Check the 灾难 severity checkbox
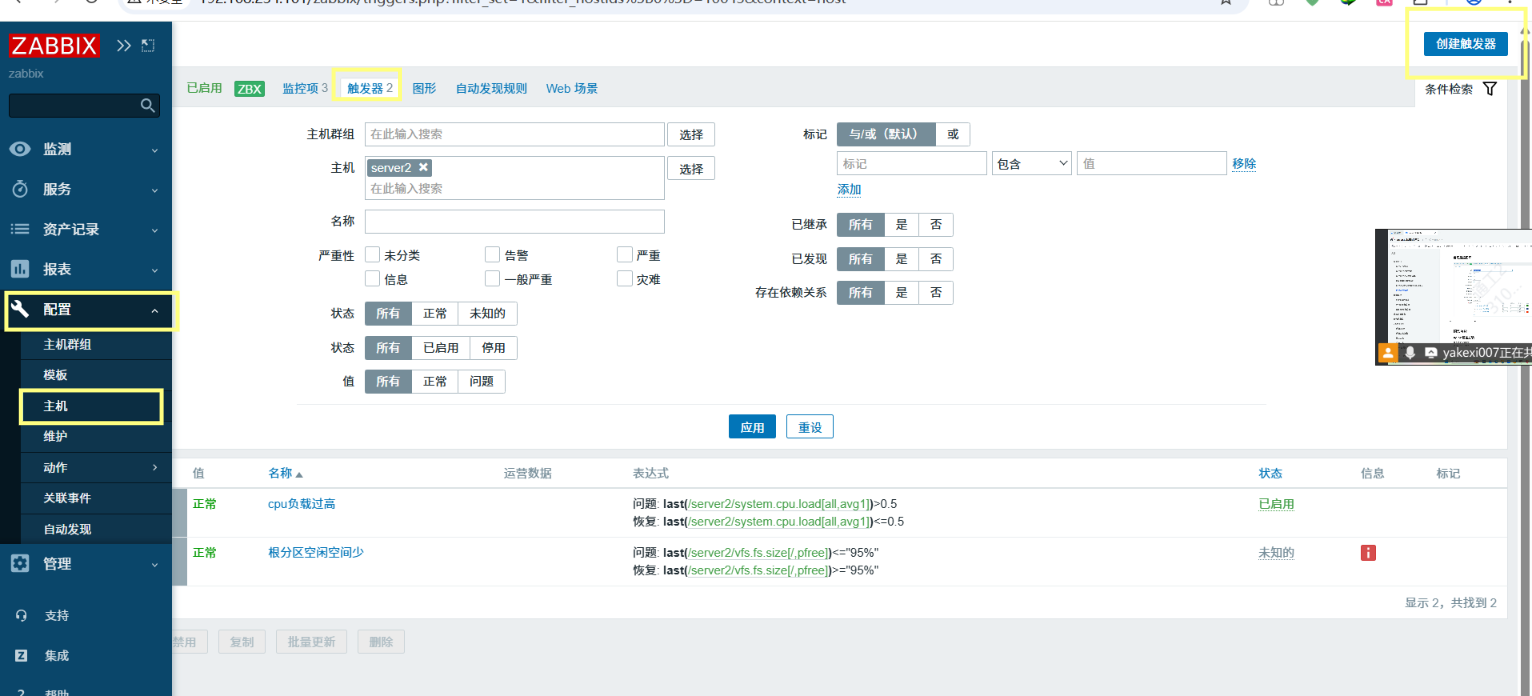 [x=625, y=279]
